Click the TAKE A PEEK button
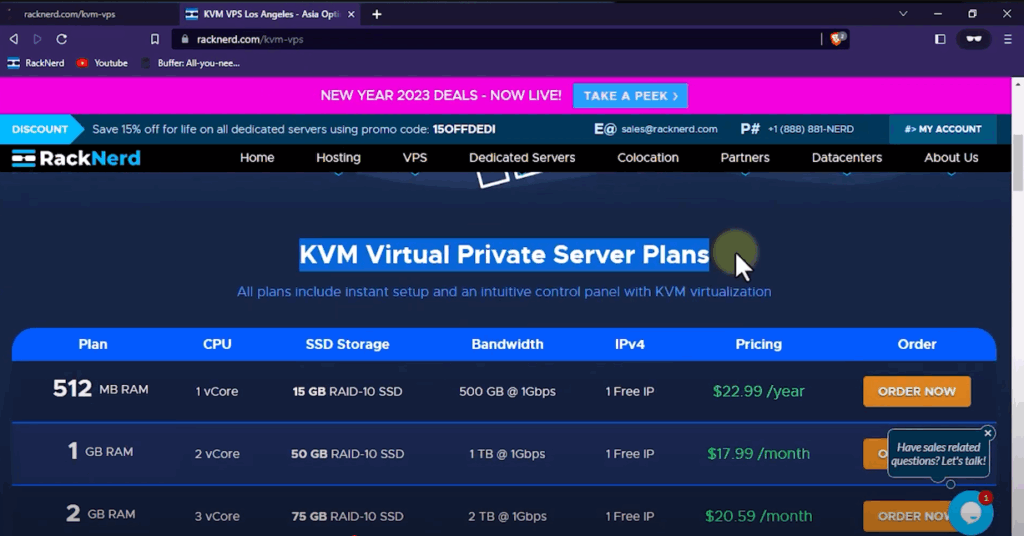This screenshot has height=536, width=1024. (x=630, y=96)
